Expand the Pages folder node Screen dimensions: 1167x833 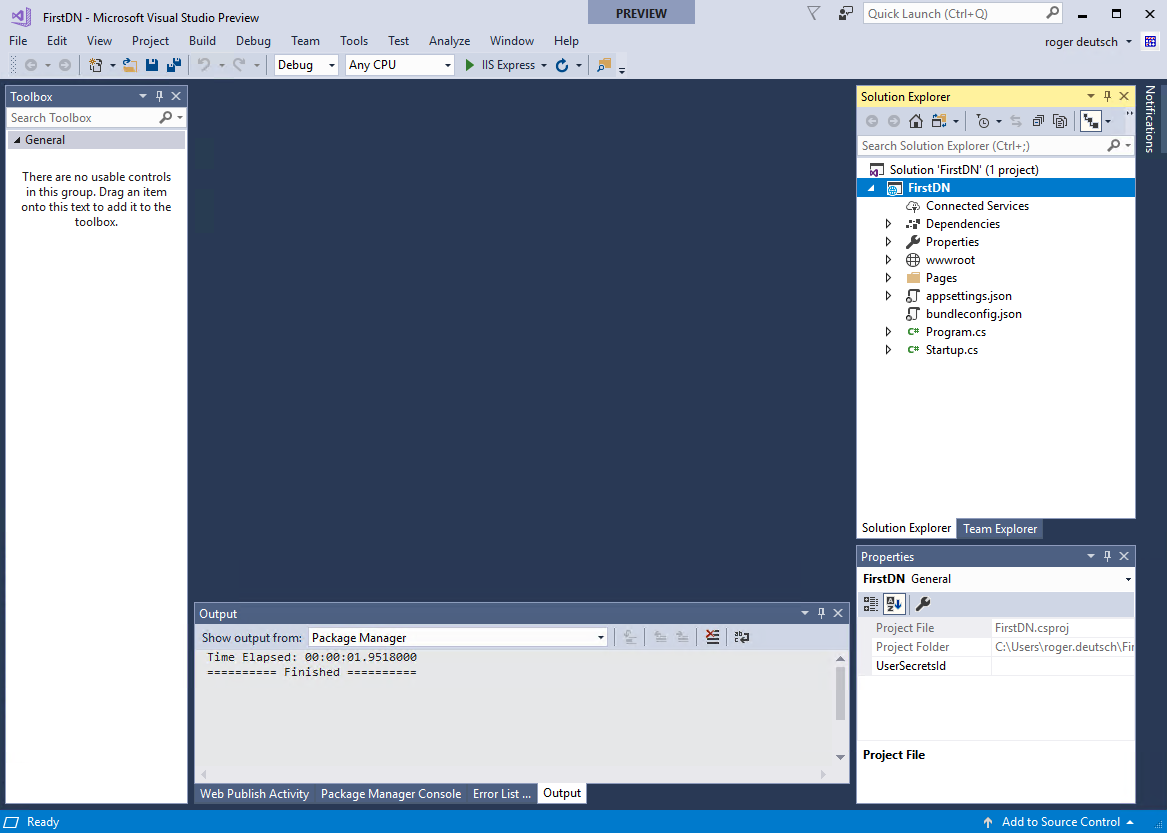click(x=888, y=278)
